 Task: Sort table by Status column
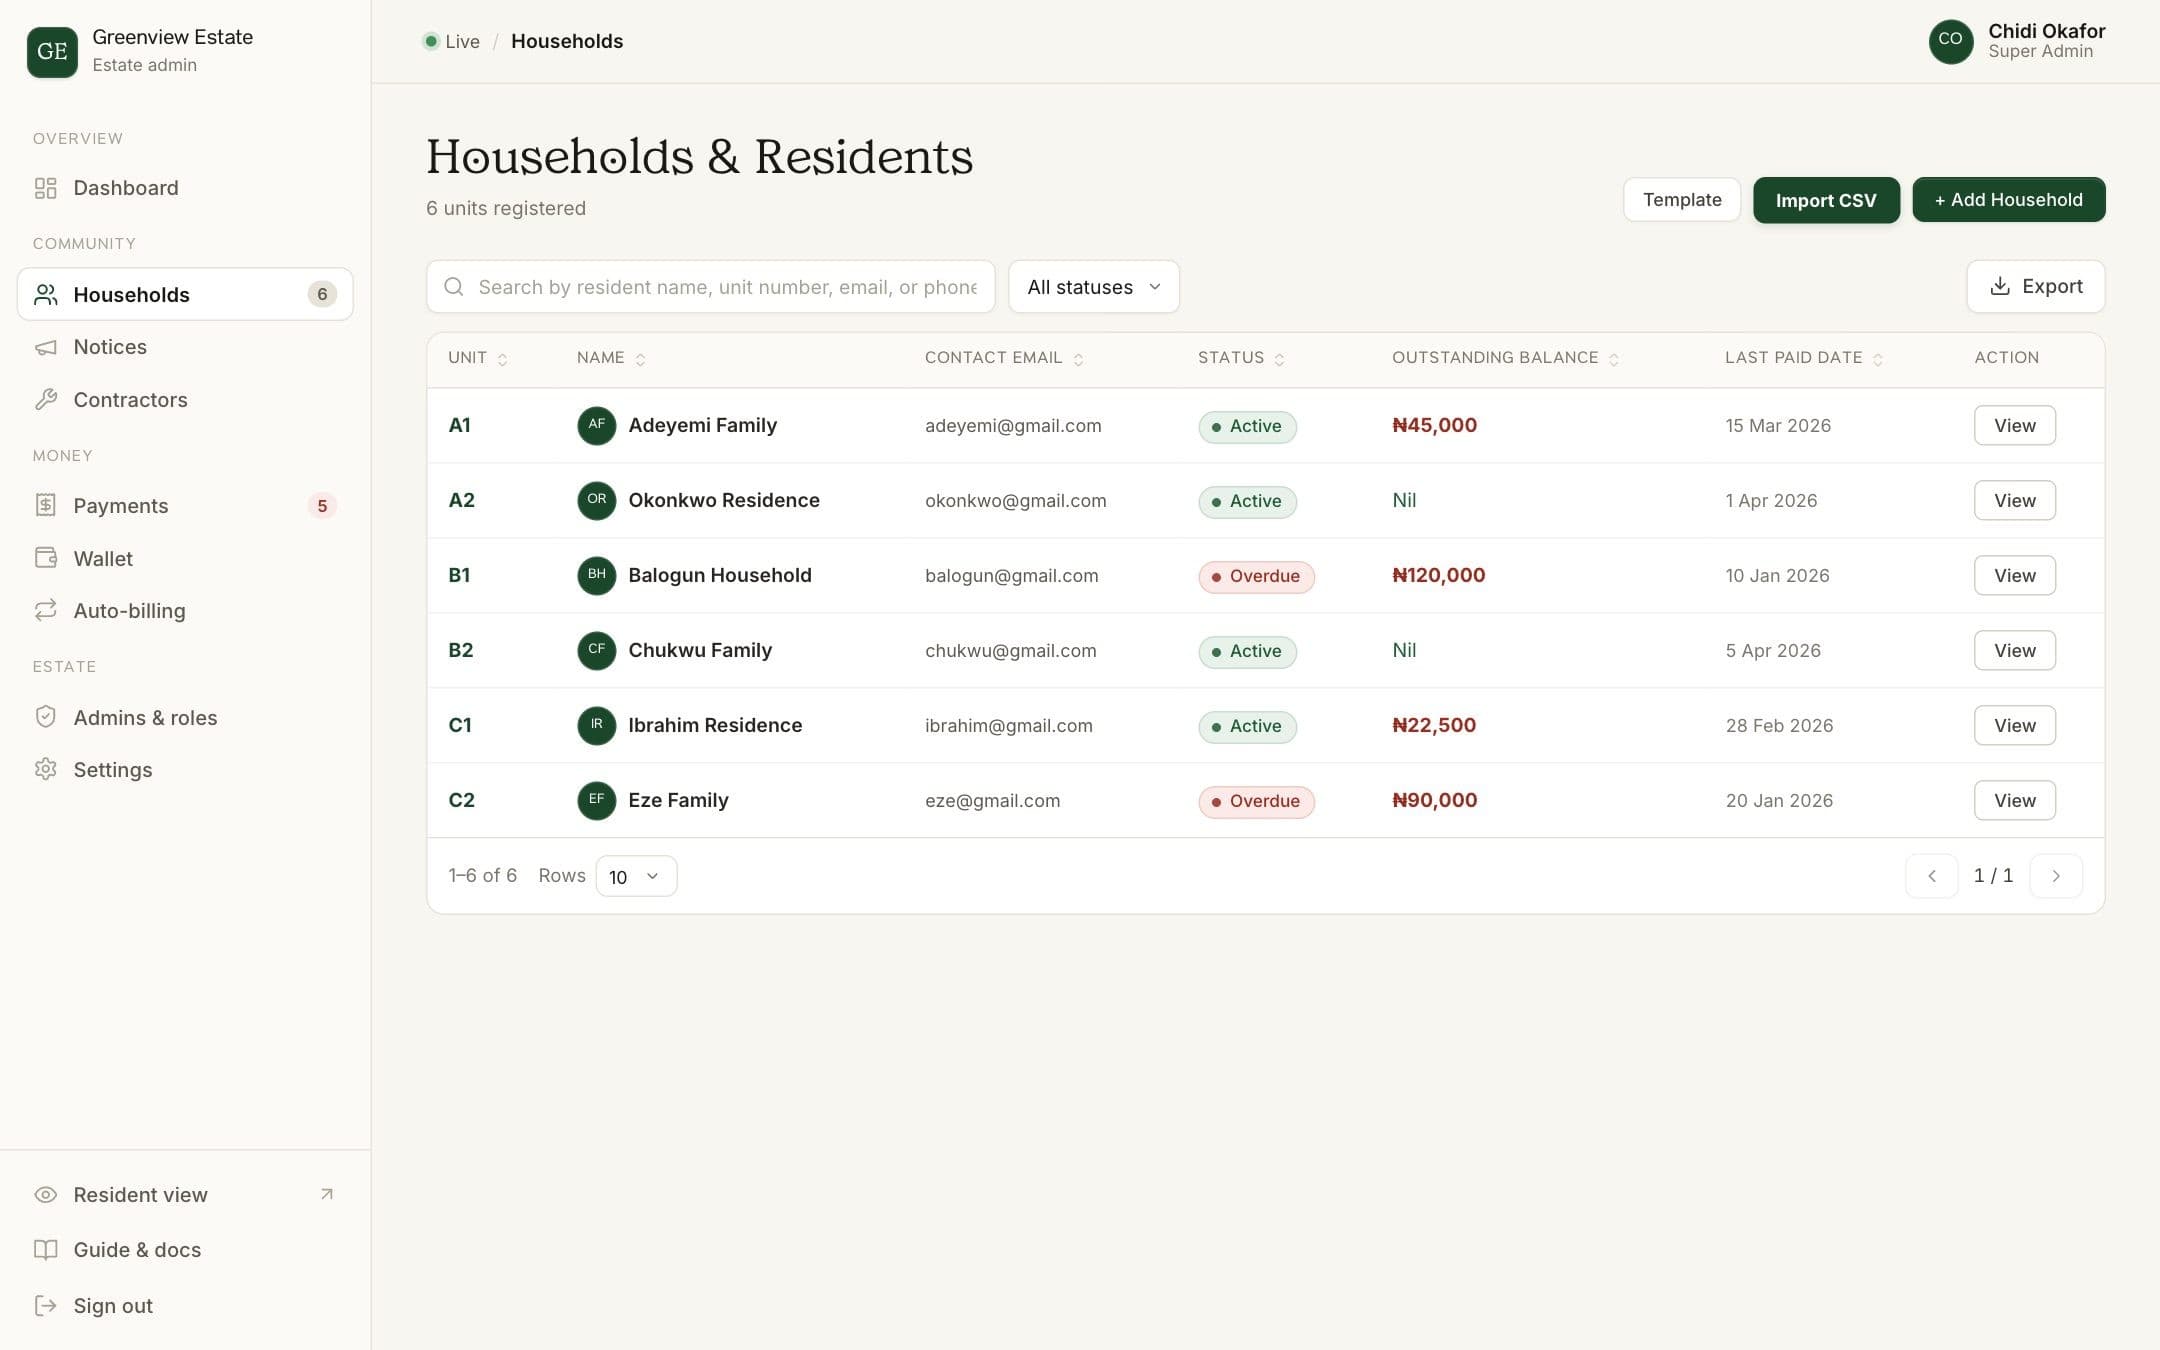(x=1241, y=358)
